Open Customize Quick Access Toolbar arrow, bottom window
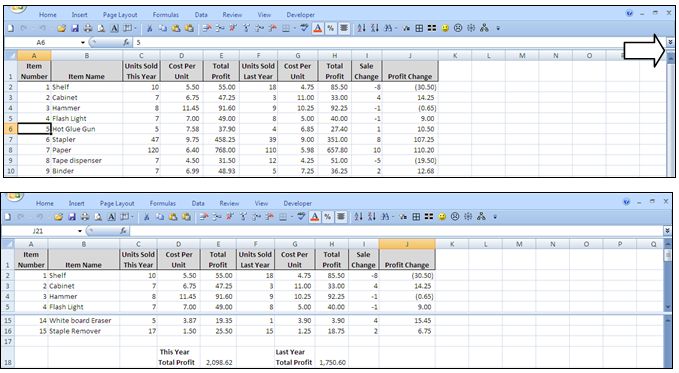Image resolution: width=679 pixels, height=373 pixels. point(495,217)
